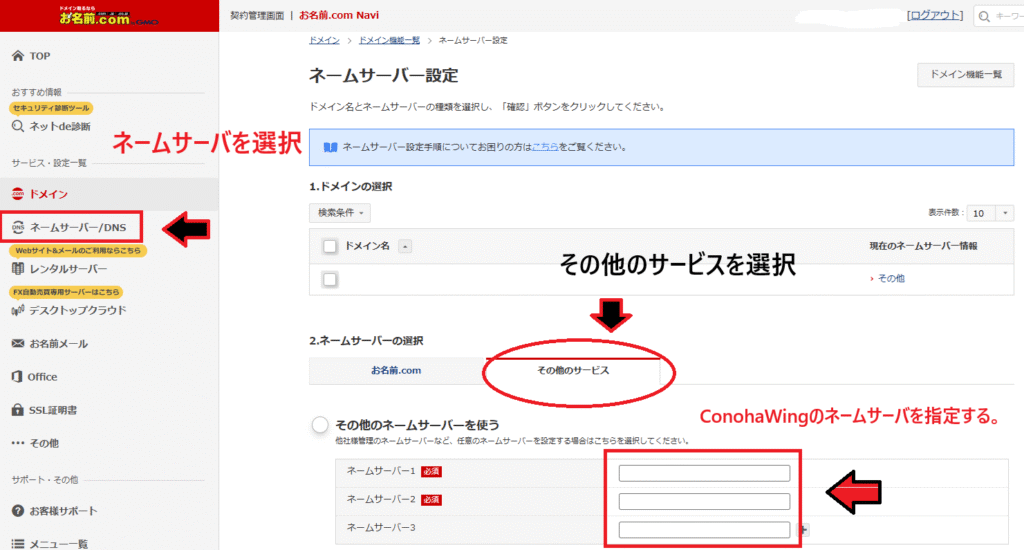Click the デスクトップクラウド icon
Image resolution: width=1024 pixels, height=550 pixels.
(18, 310)
